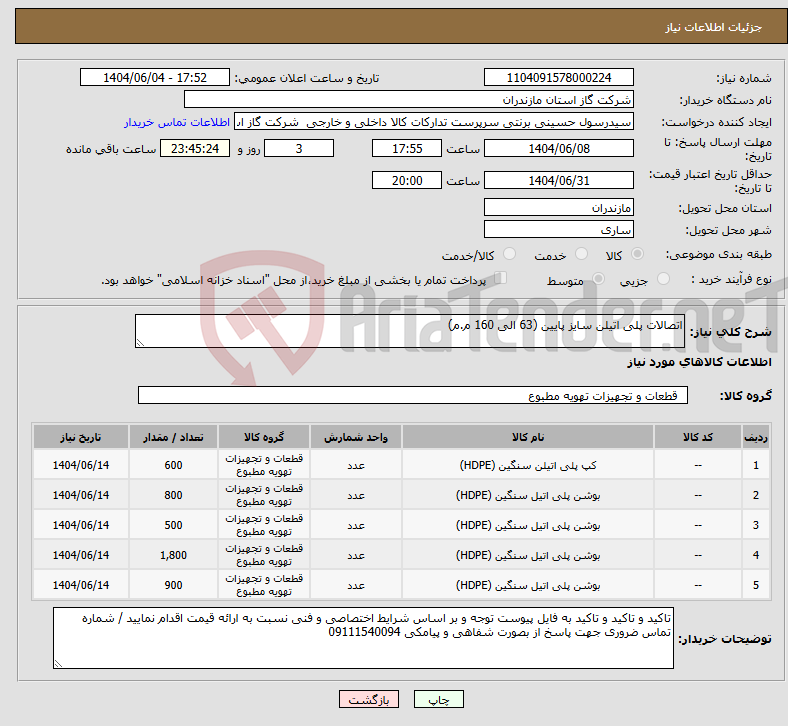Click quantity cell 500 in row 3
The height and width of the screenshot is (726, 788).
tap(173, 525)
